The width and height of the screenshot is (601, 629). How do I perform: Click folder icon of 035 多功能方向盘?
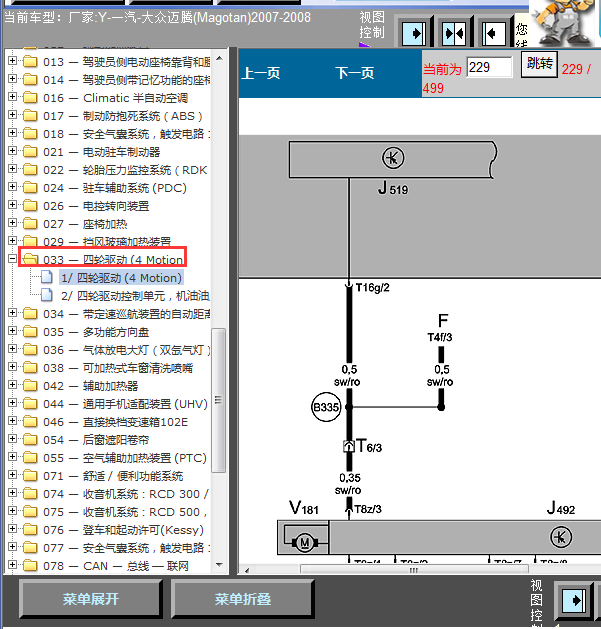pyautogui.click(x=30, y=331)
